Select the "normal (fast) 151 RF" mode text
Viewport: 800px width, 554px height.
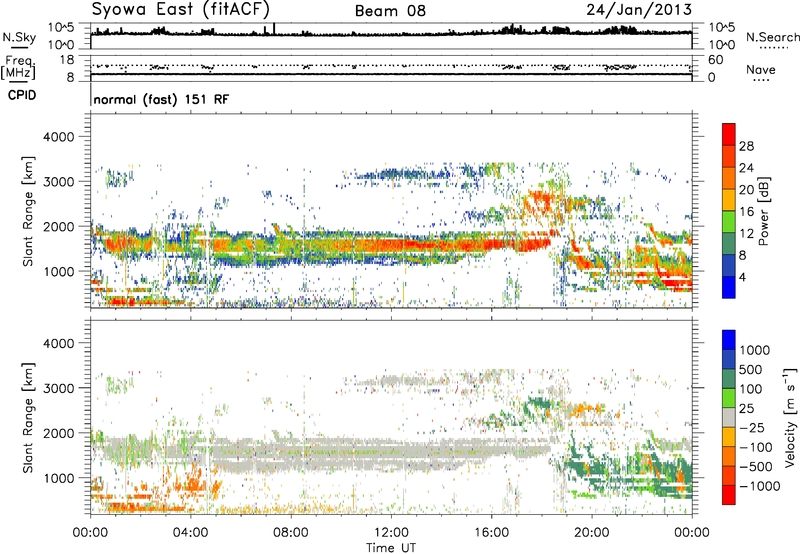[161, 99]
